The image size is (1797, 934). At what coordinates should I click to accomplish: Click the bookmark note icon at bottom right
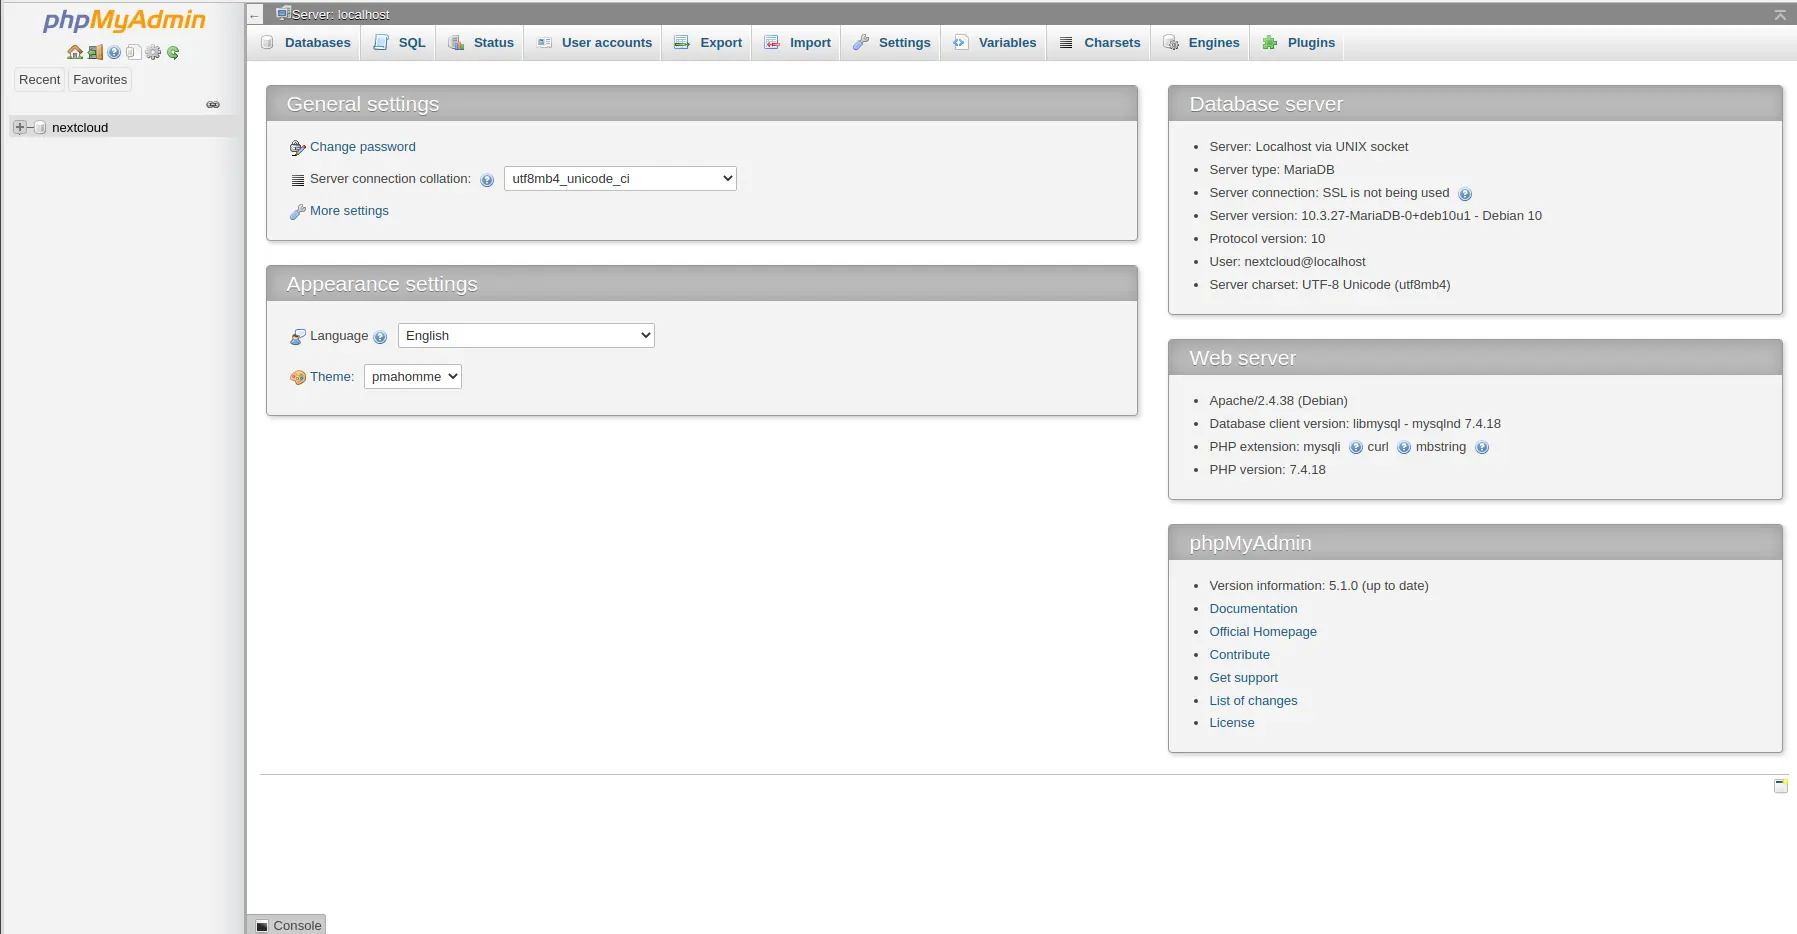tap(1781, 786)
